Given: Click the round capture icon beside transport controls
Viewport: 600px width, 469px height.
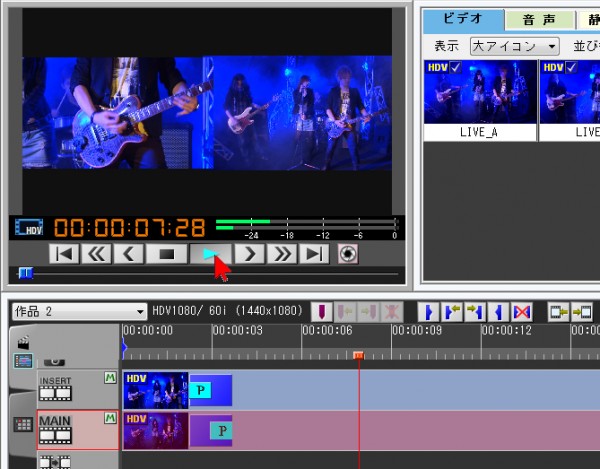Looking at the screenshot, I should tap(348, 254).
